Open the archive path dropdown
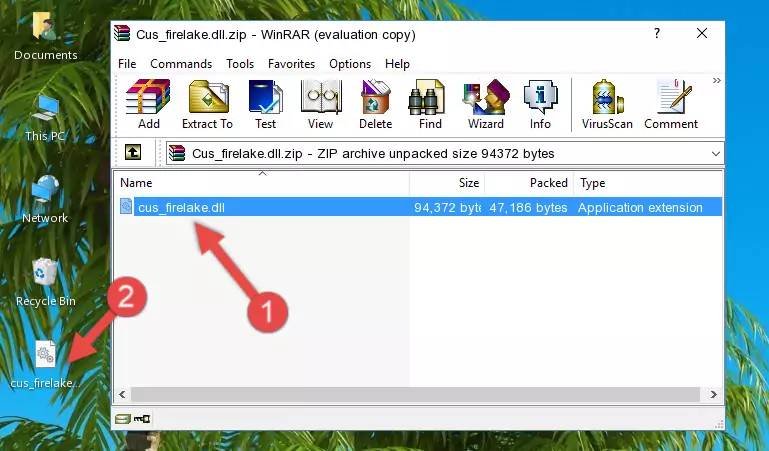769x451 pixels. click(x=716, y=153)
